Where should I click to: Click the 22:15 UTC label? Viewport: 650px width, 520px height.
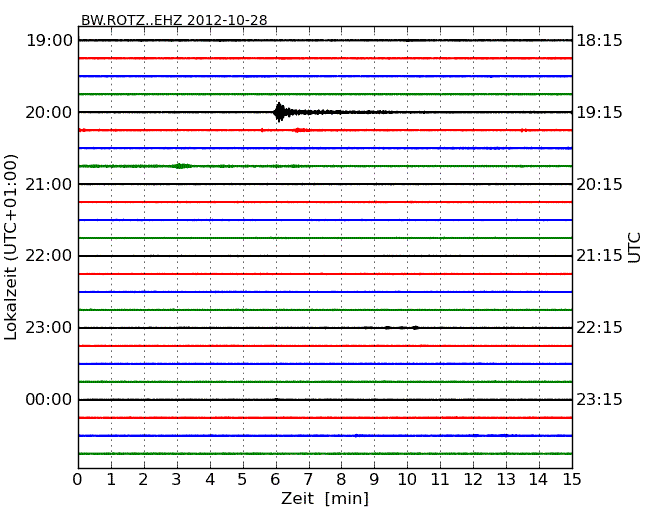599,328
